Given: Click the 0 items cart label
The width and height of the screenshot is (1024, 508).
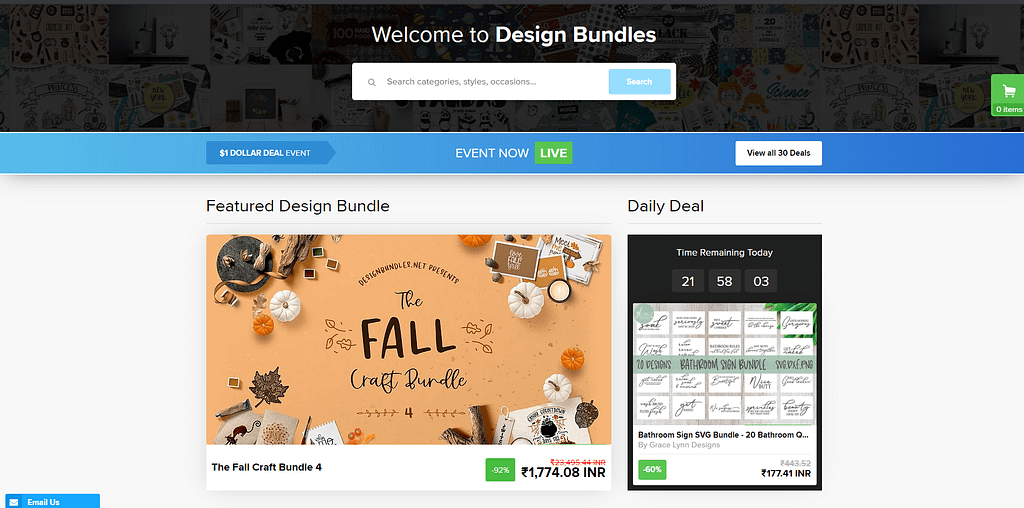Looking at the screenshot, I should pyautogui.click(x=1009, y=110).
